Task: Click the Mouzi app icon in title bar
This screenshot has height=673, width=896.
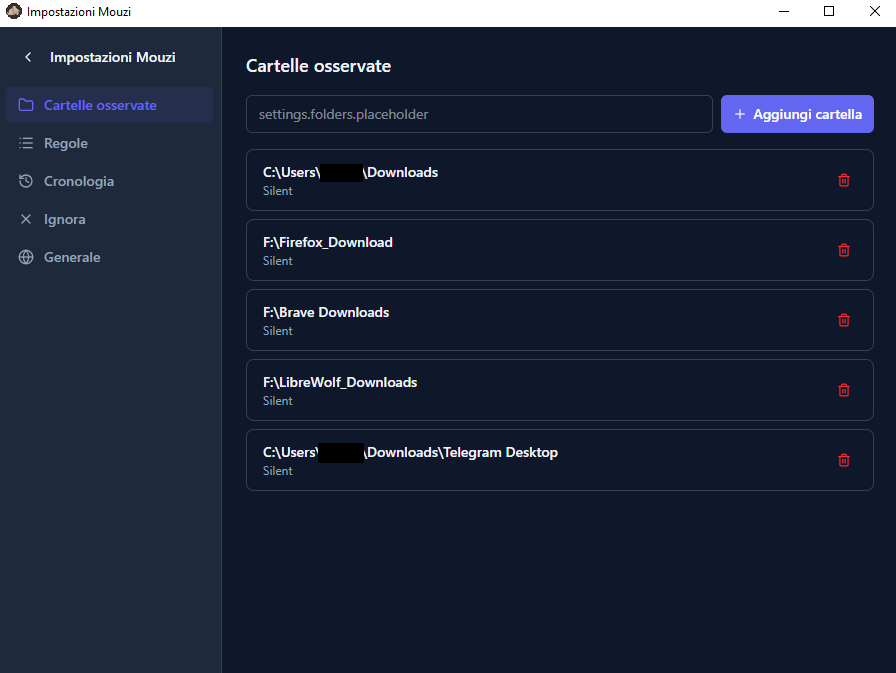Action: (13, 11)
